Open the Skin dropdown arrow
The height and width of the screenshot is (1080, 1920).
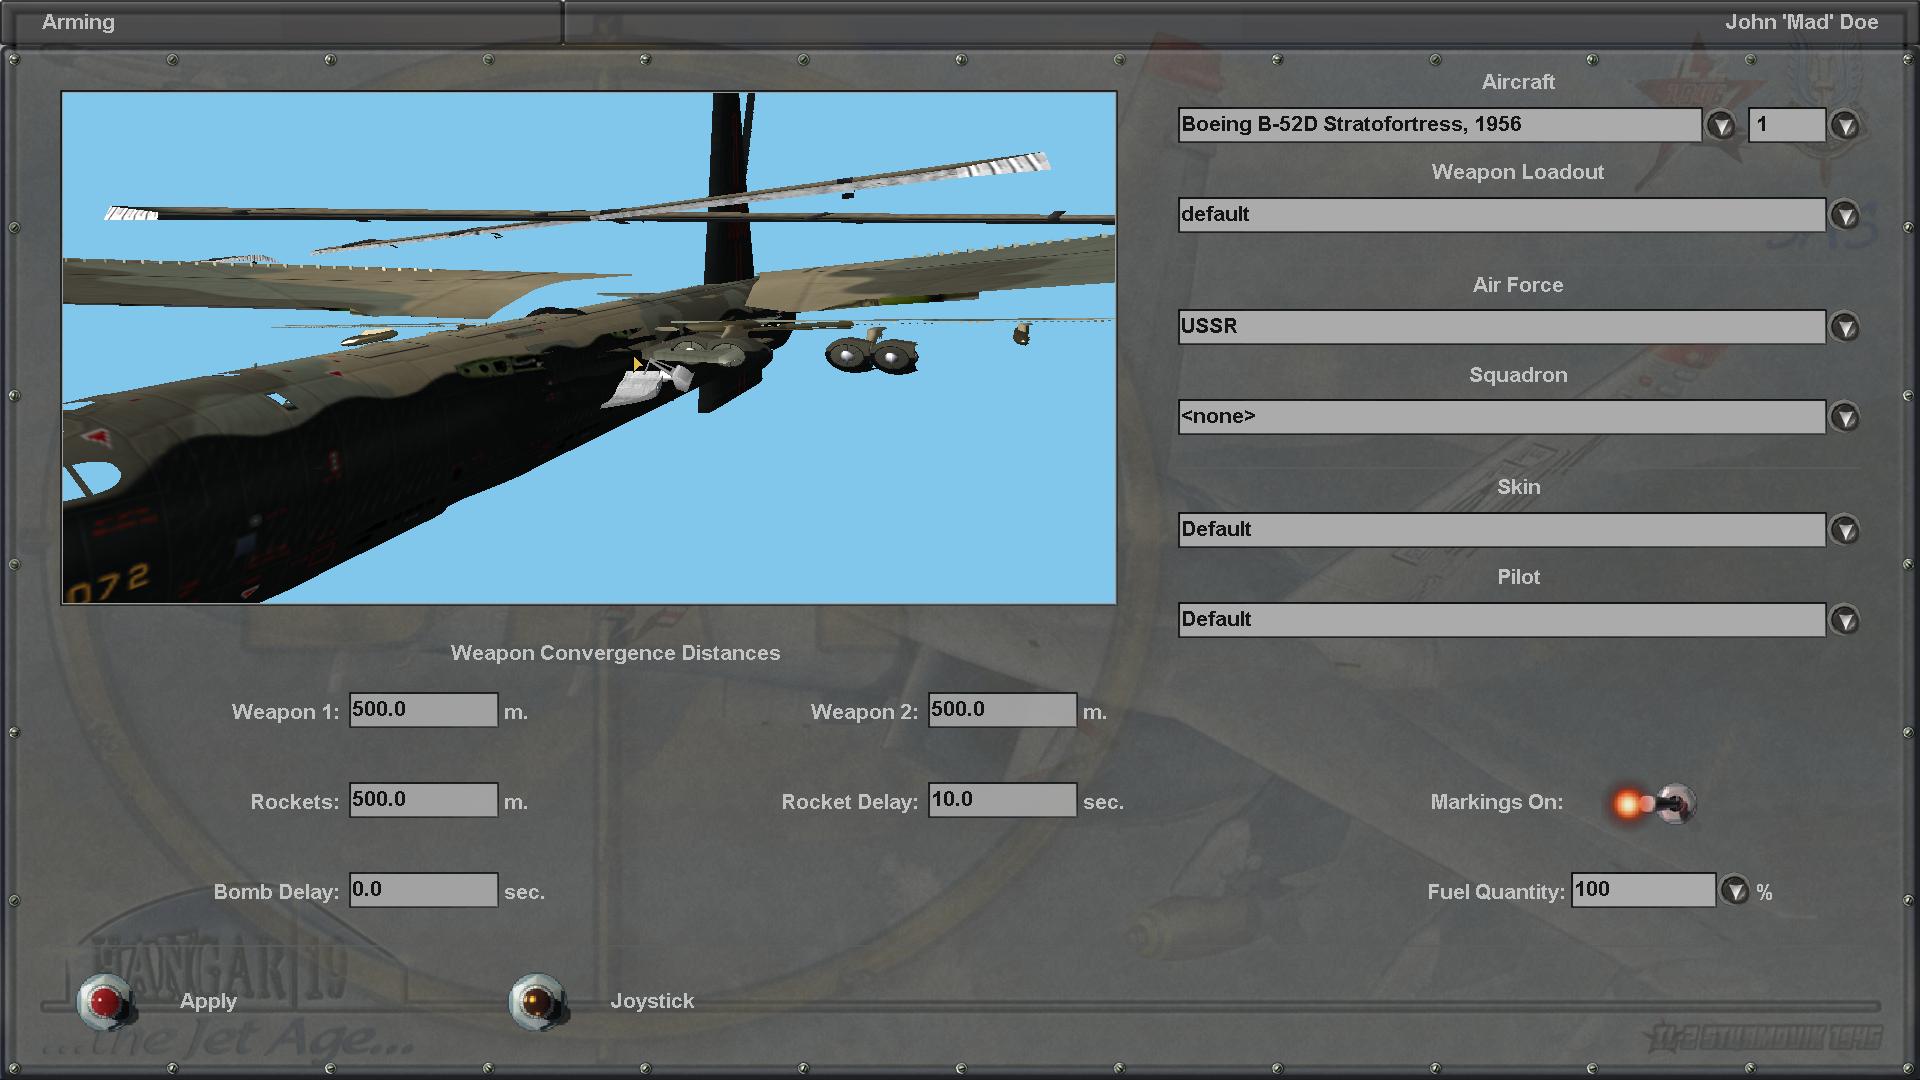[x=1845, y=529]
